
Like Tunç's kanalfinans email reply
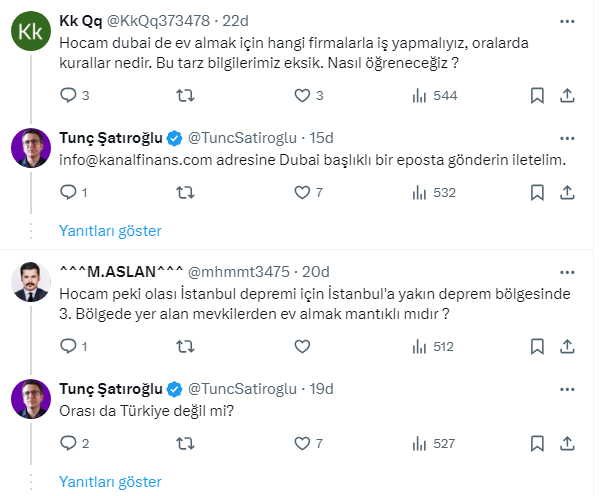pos(303,192)
